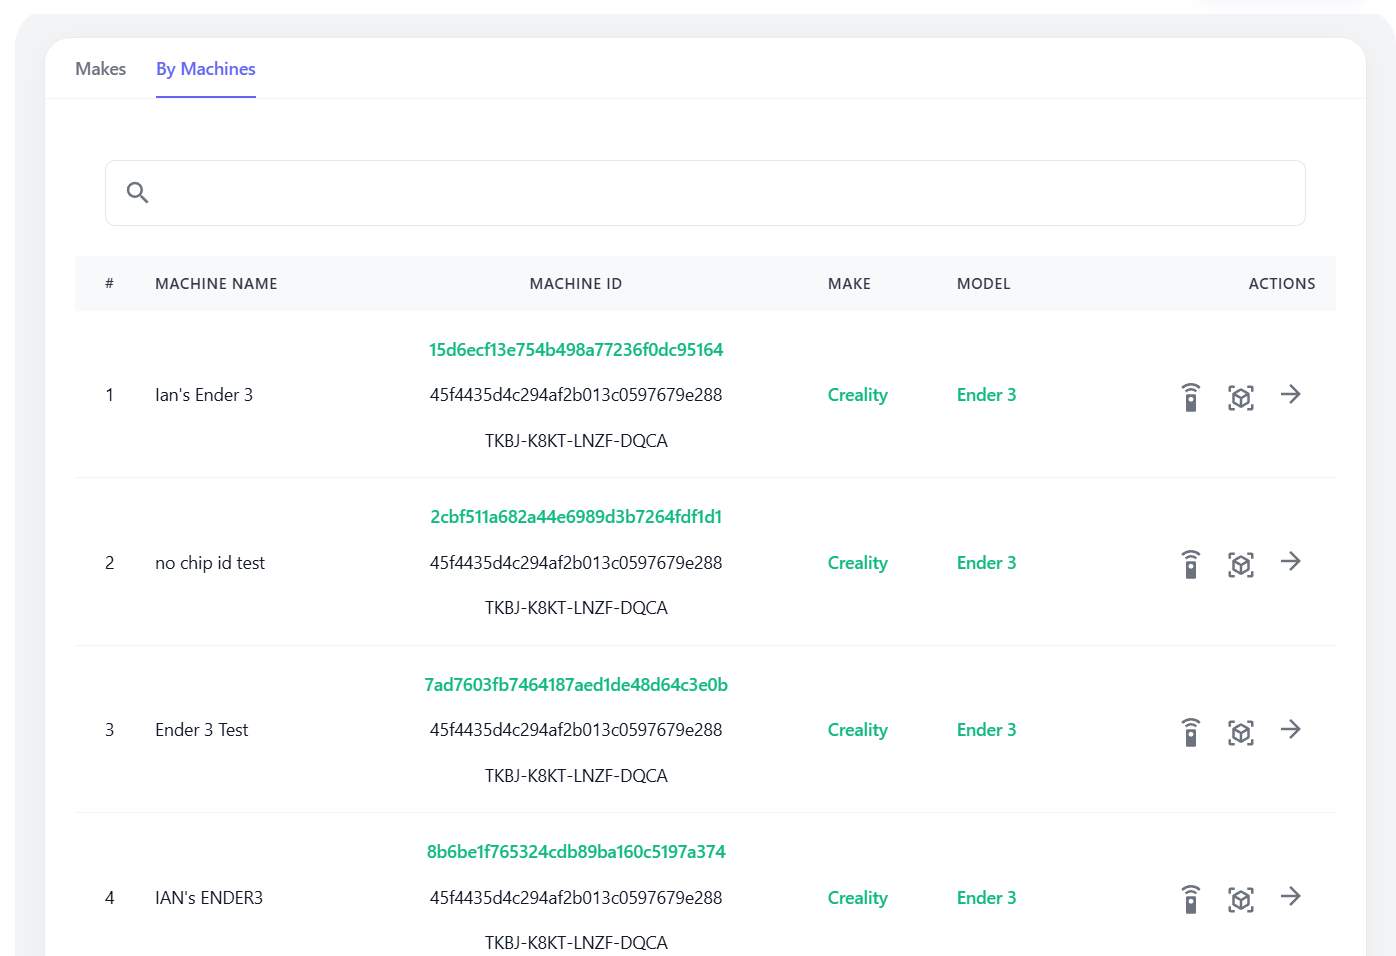
Task: Click 45f4435d4c294af2b013c0597679e288 in no chip id test row
Action: point(576,563)
